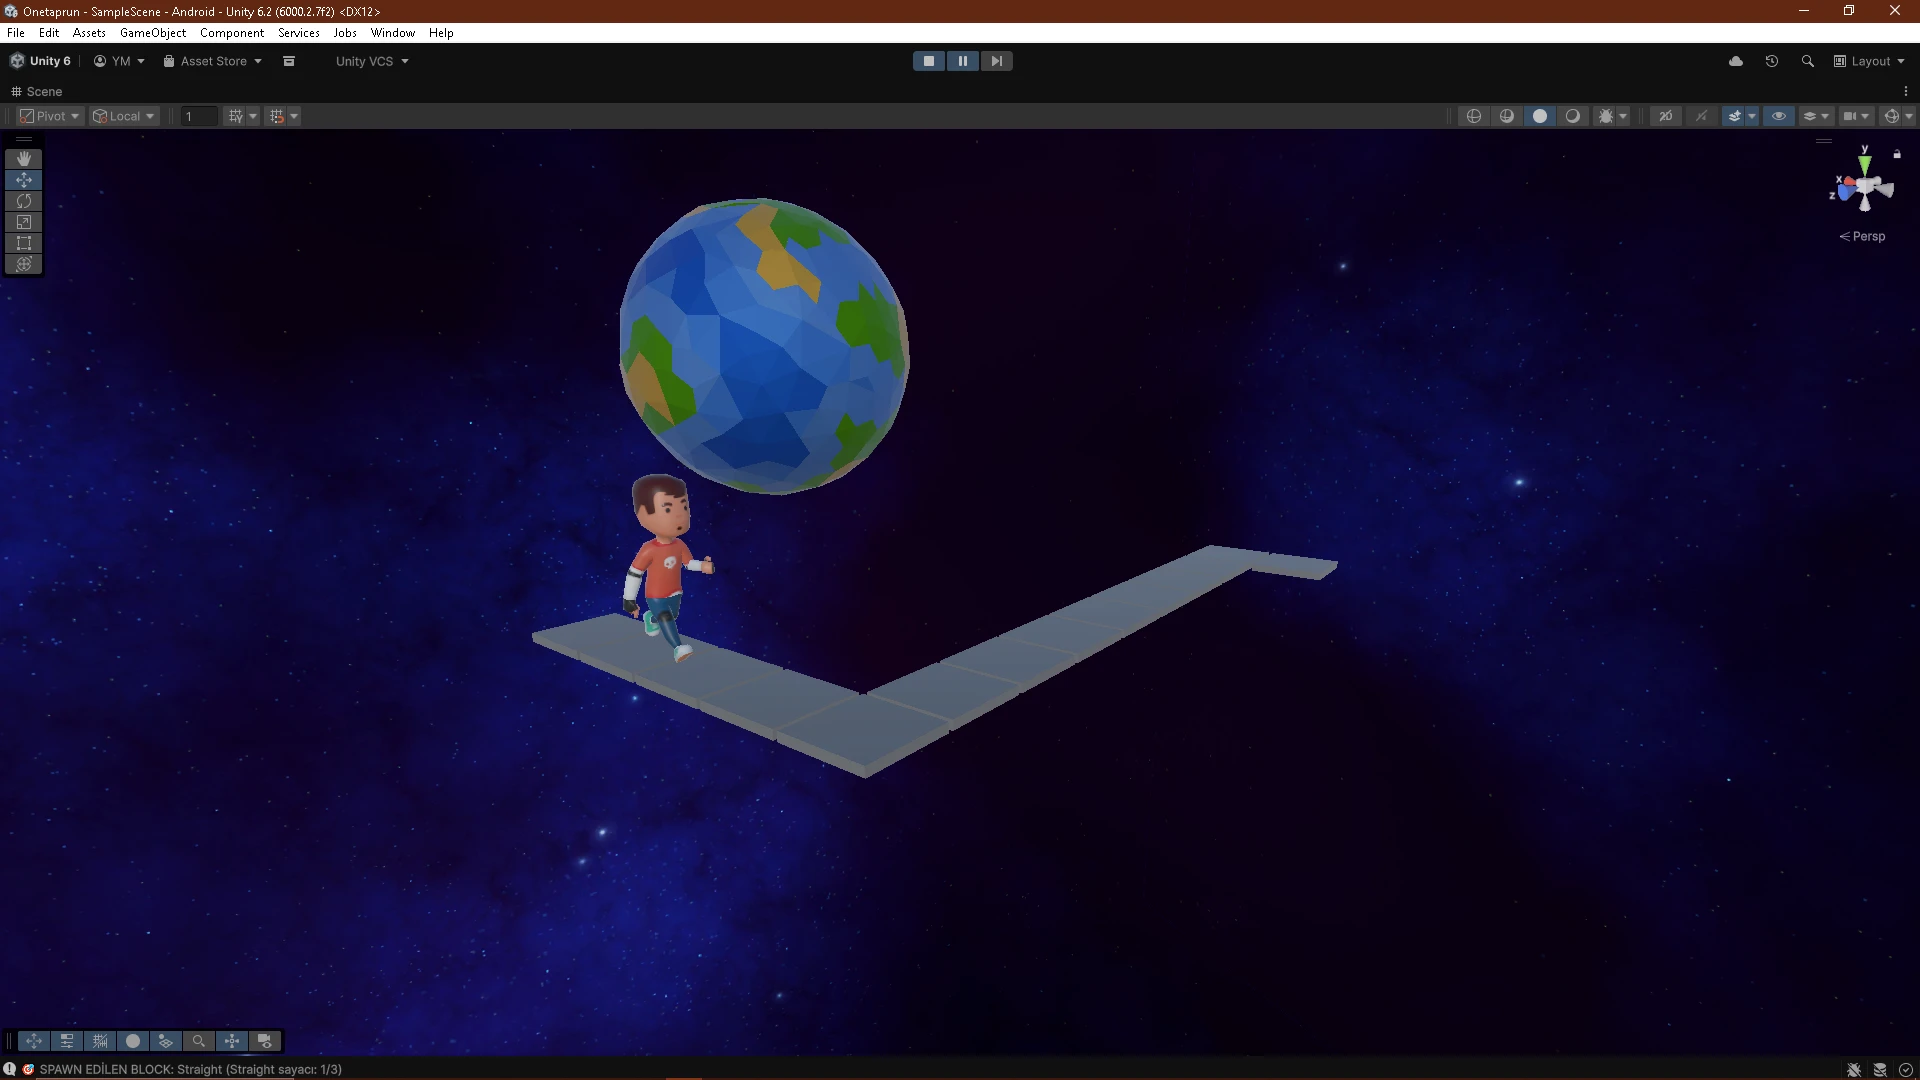Open the Unity VCS dropdown

click(372, 61)
